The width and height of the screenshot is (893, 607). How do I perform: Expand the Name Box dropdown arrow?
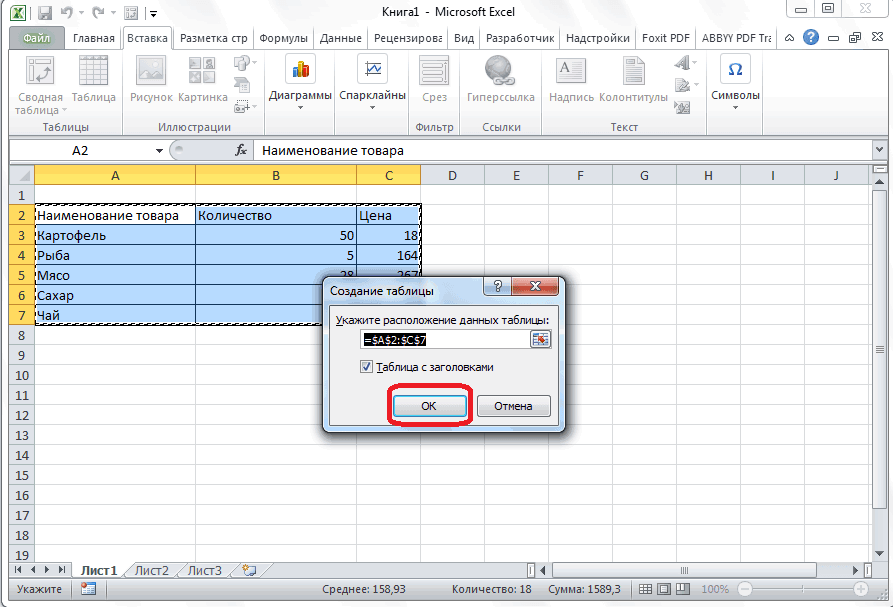point(159,150)
